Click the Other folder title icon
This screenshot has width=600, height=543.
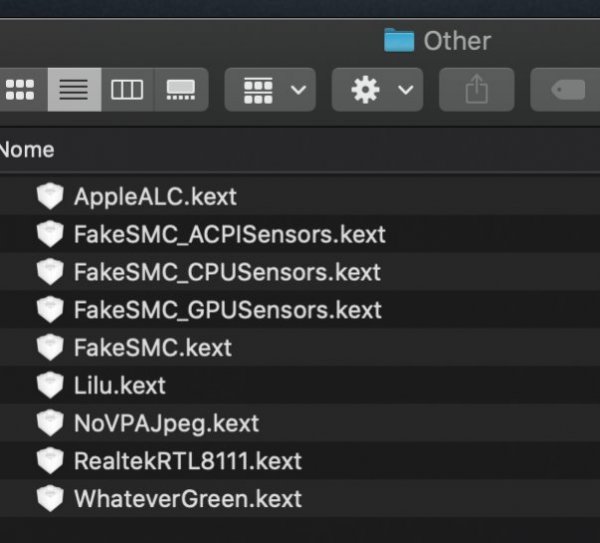[x=399, y=41]
